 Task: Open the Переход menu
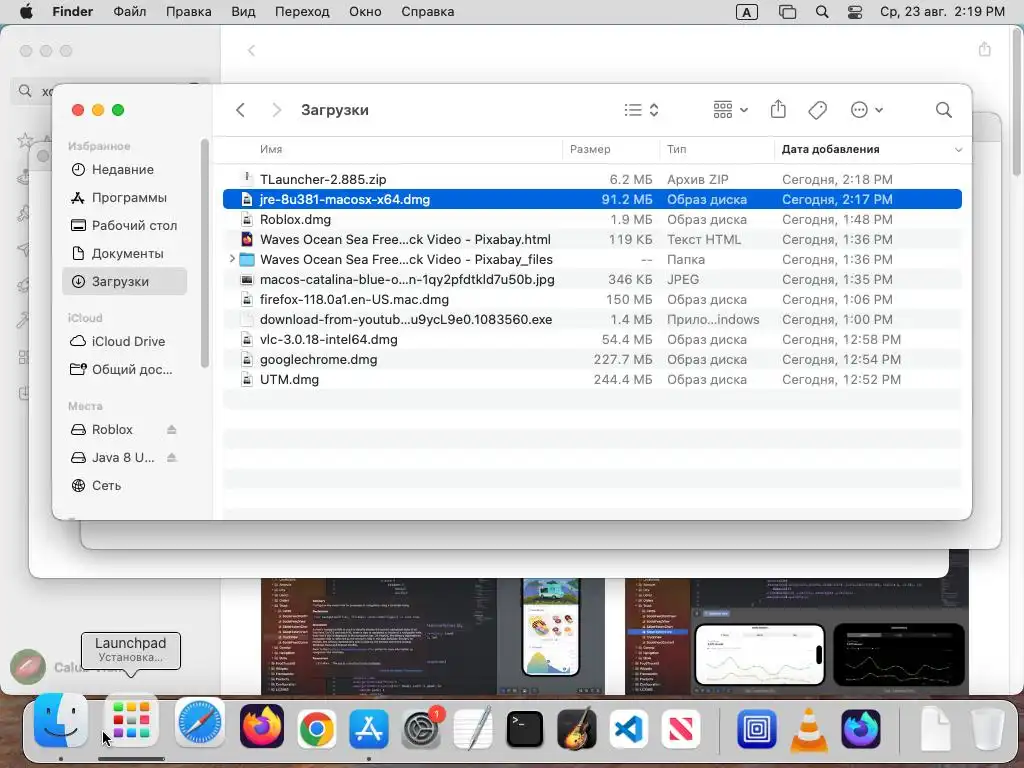(302, 12)
